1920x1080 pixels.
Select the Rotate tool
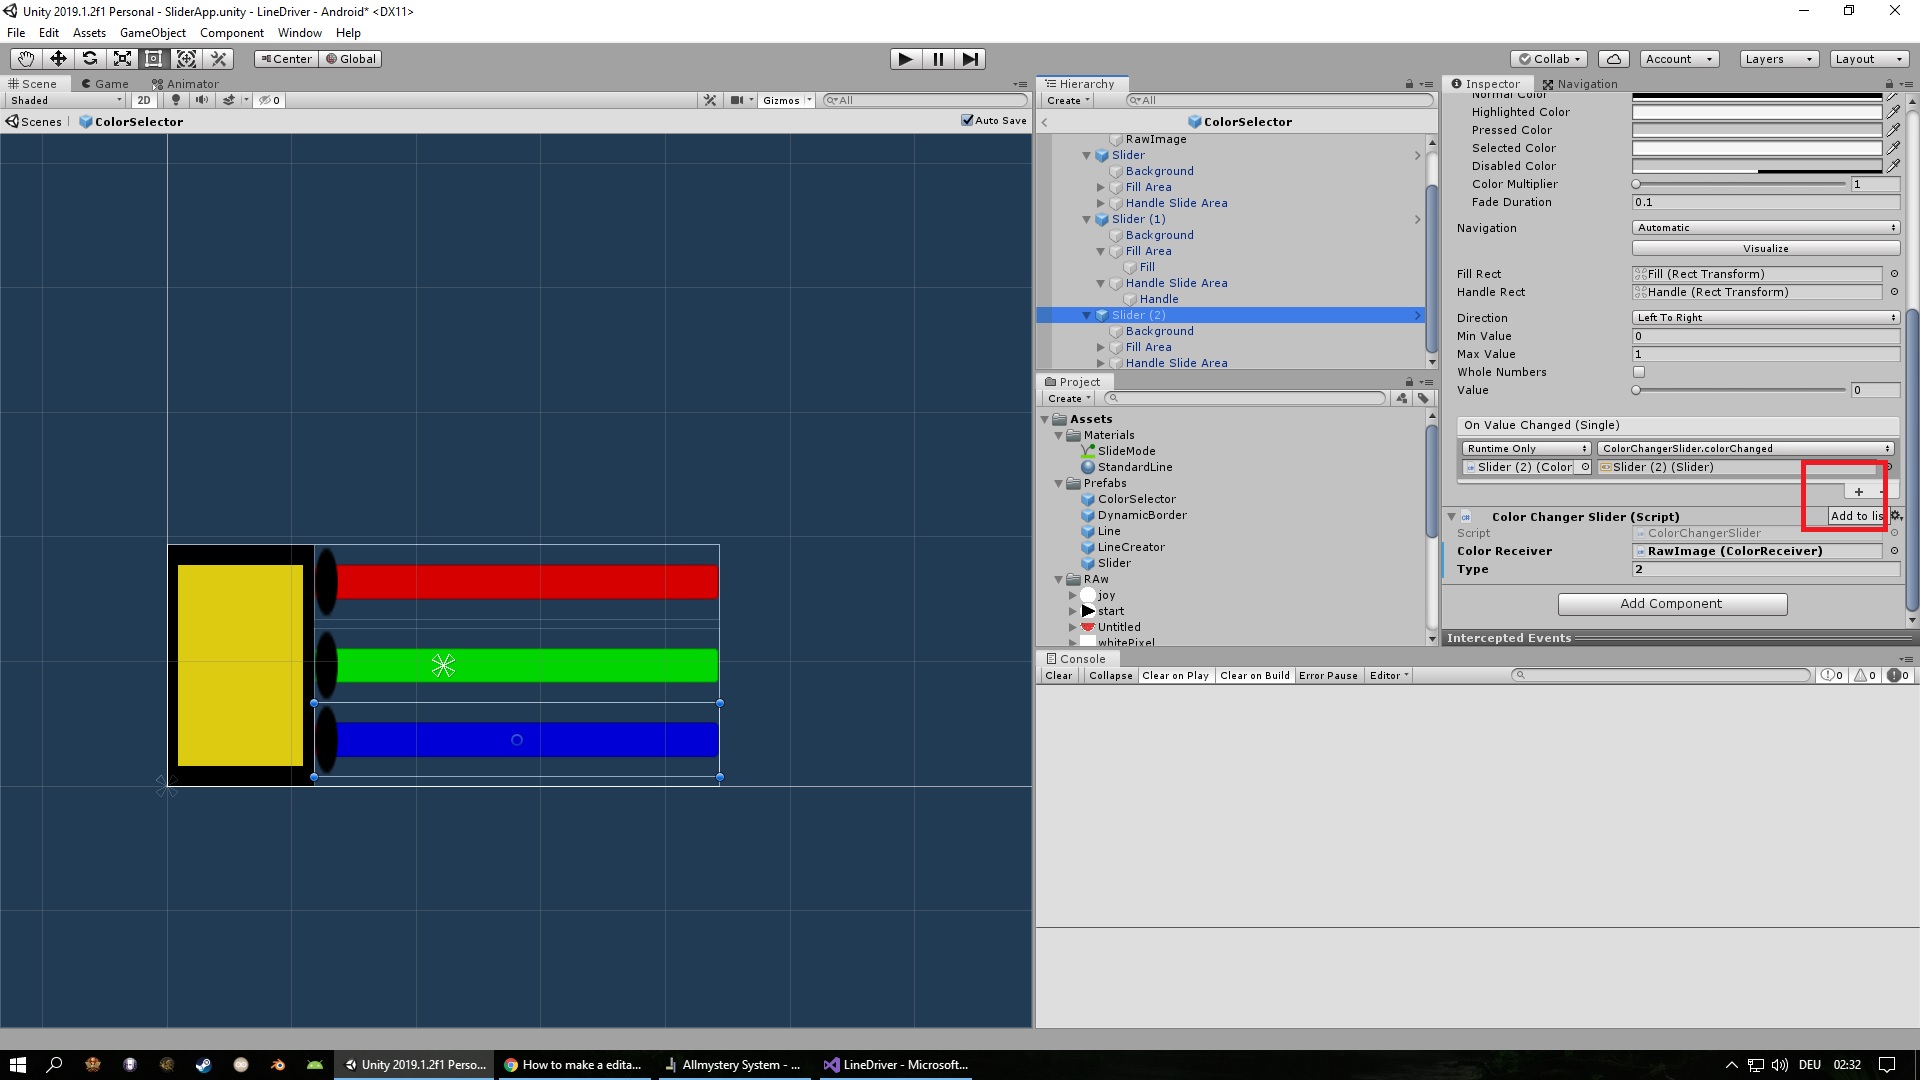(x=90, y=58)
